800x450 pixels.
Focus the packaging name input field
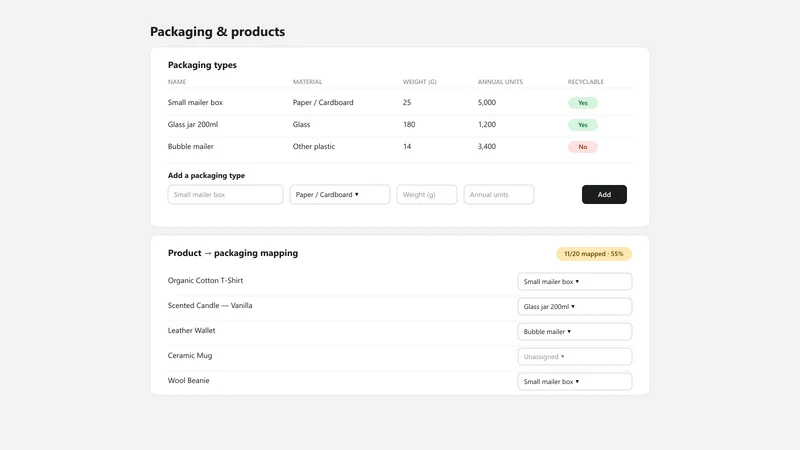pos(226,194)
